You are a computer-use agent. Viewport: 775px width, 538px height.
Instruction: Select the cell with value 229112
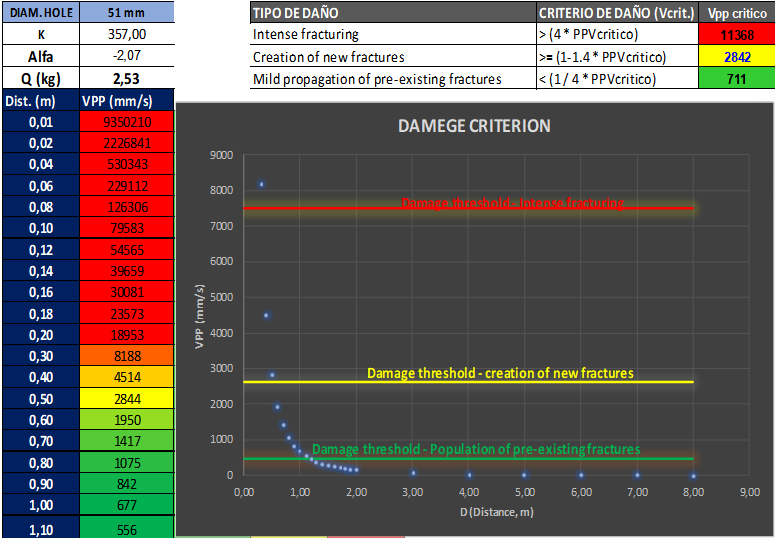[x=127, y=186]
